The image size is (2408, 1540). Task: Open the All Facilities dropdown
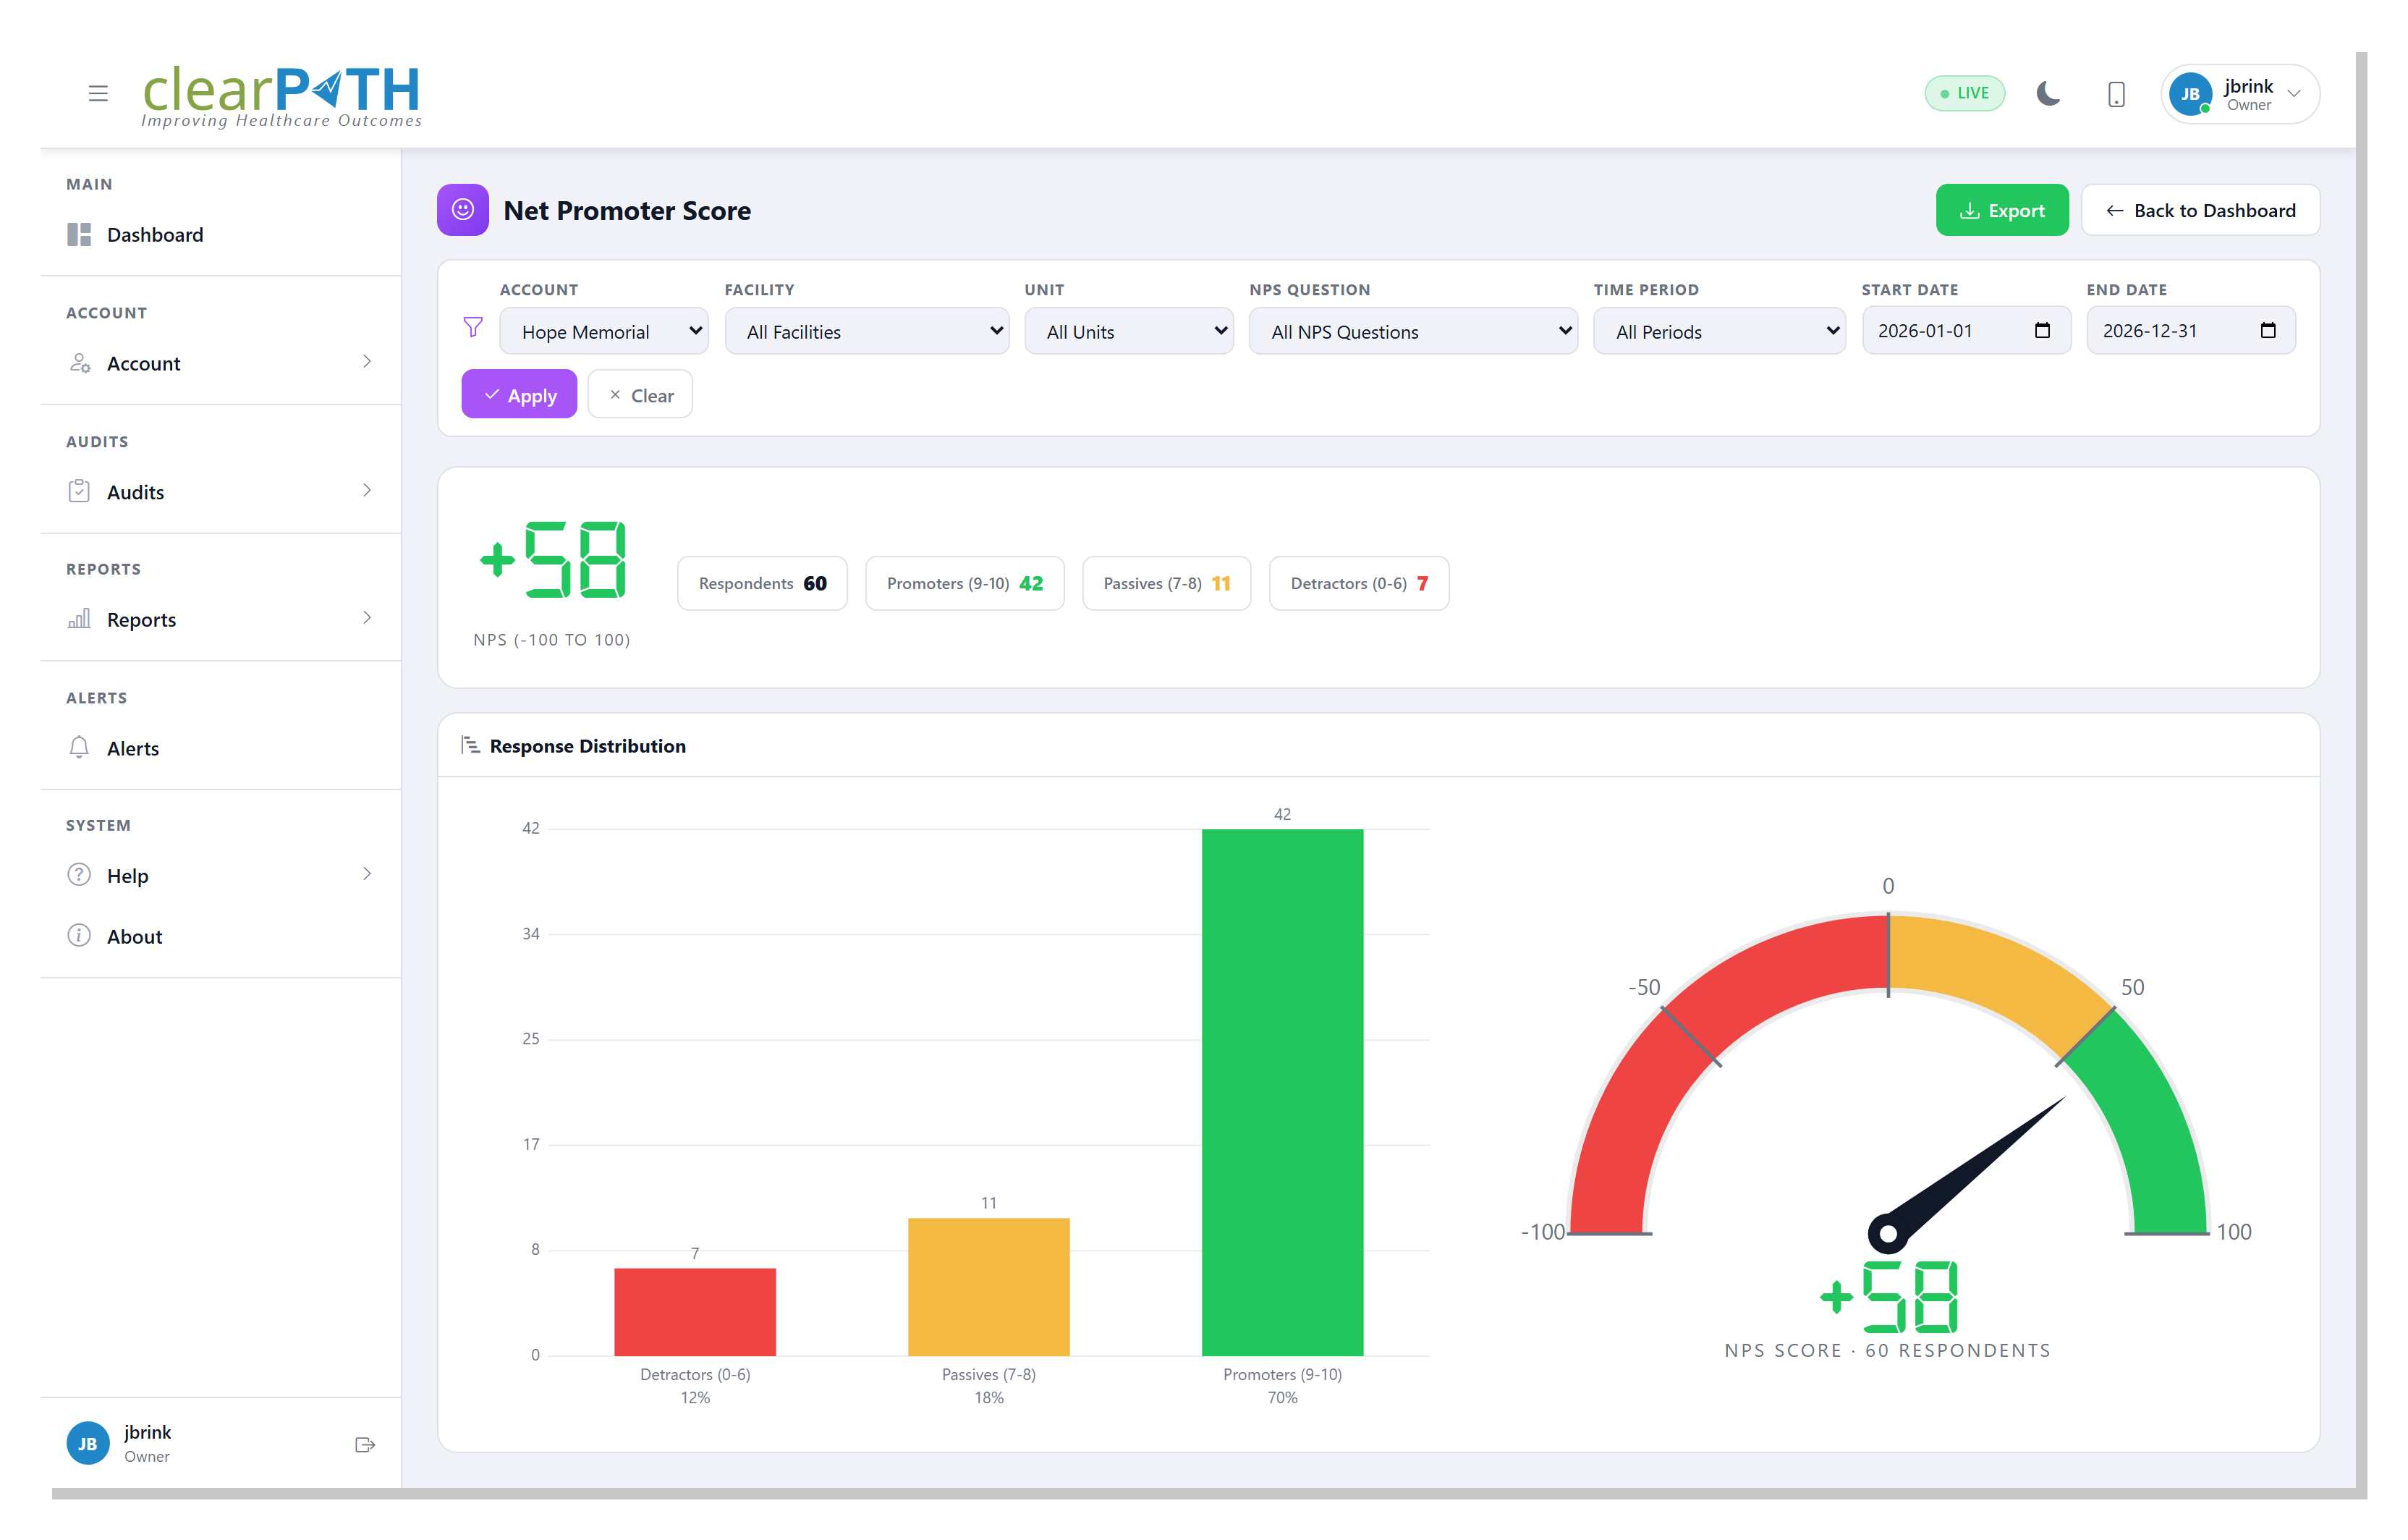pos(867,331)
